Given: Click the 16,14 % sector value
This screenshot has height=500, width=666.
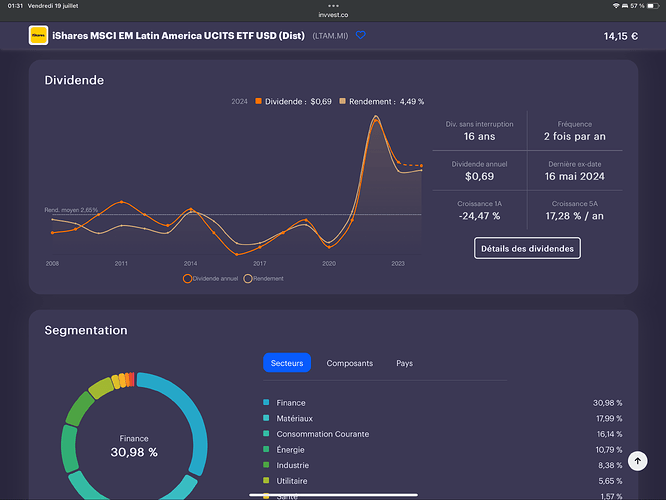Looking at the screenshot, I should pyautogui.click(x=610, y=434).
